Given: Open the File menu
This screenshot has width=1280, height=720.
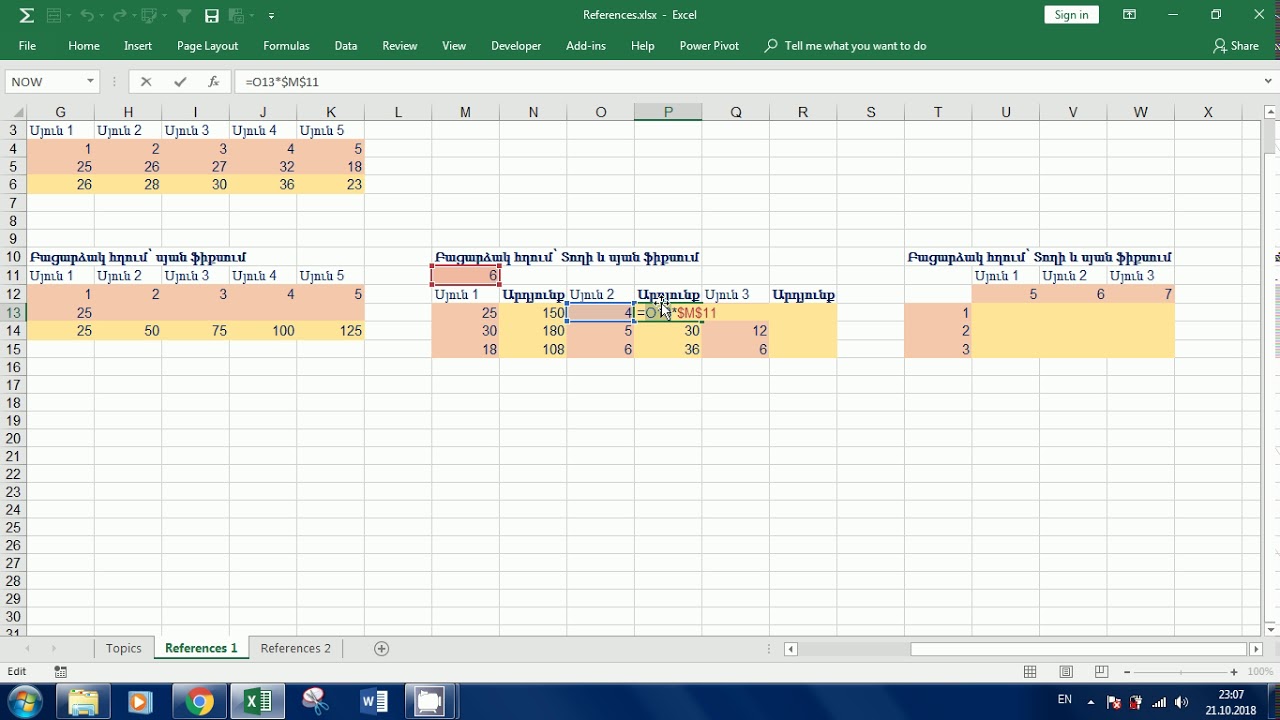Looking at the screenshot, I should click(x=27, y=46).
